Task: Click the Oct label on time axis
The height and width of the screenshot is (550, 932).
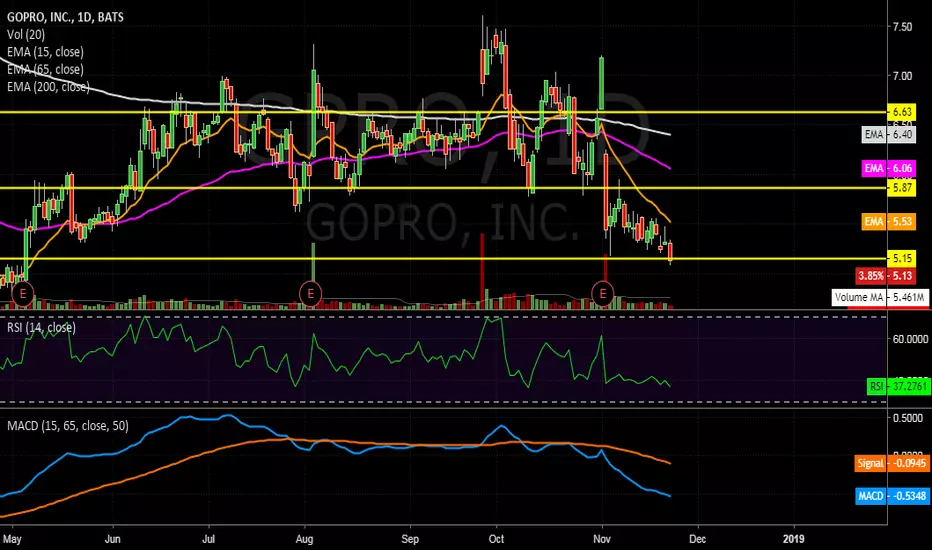Action: tap(496, 539)
